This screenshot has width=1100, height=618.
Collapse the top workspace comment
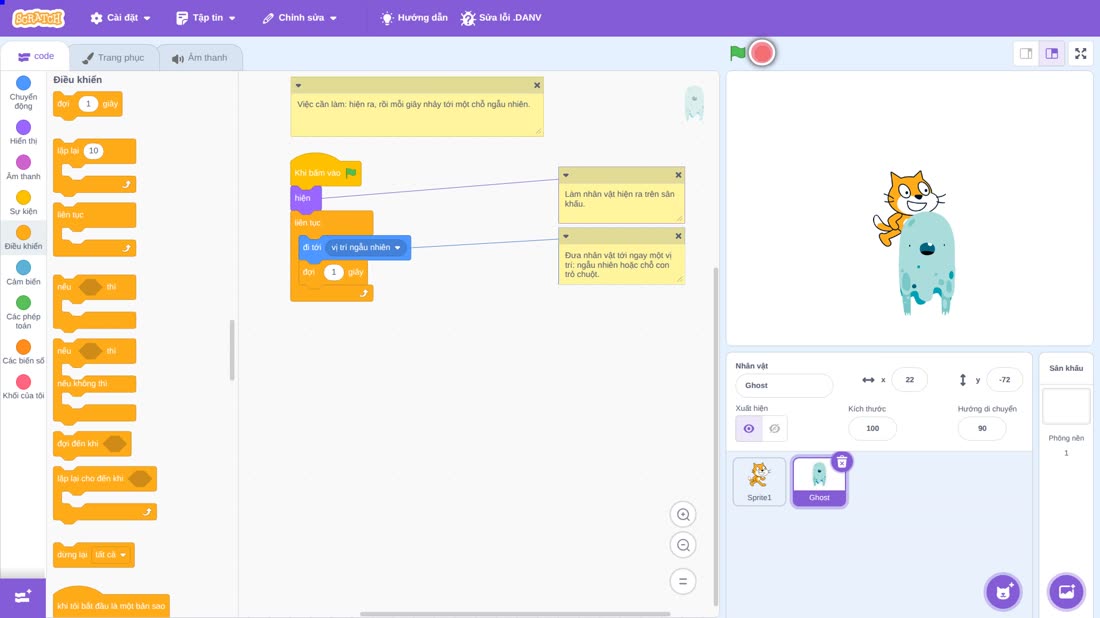[x=298, y=86]
